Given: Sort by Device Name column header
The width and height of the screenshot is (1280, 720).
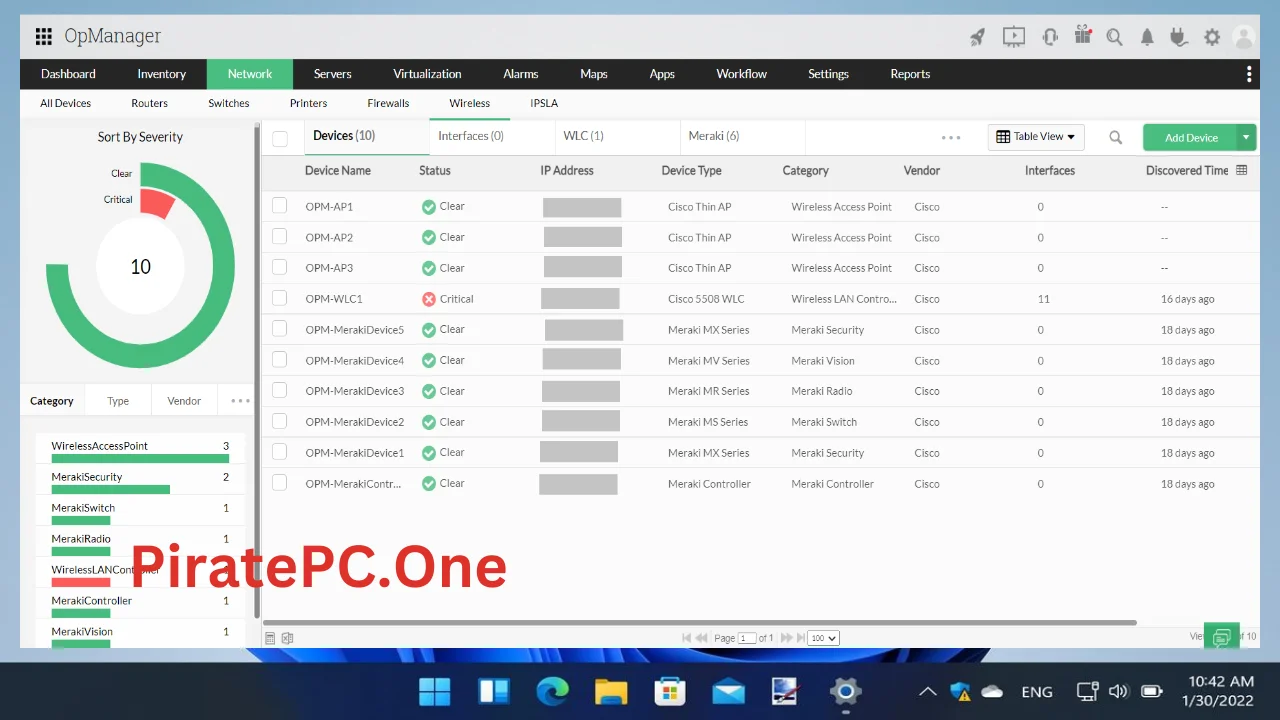Looking at the screenshot, I should pos(338,171).
